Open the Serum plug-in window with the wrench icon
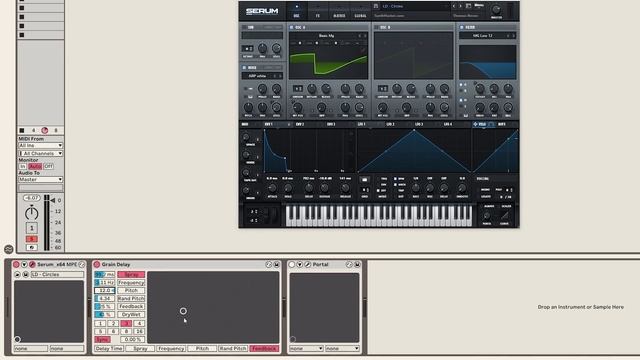 click(32, 264)
